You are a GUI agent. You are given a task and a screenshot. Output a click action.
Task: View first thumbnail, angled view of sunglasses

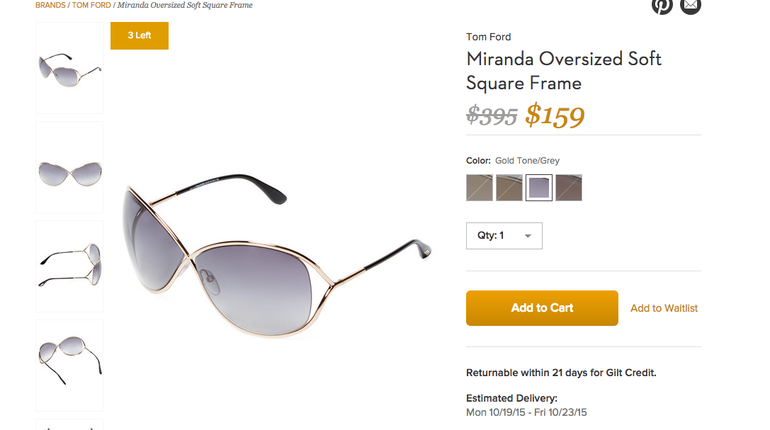[69, 68]
